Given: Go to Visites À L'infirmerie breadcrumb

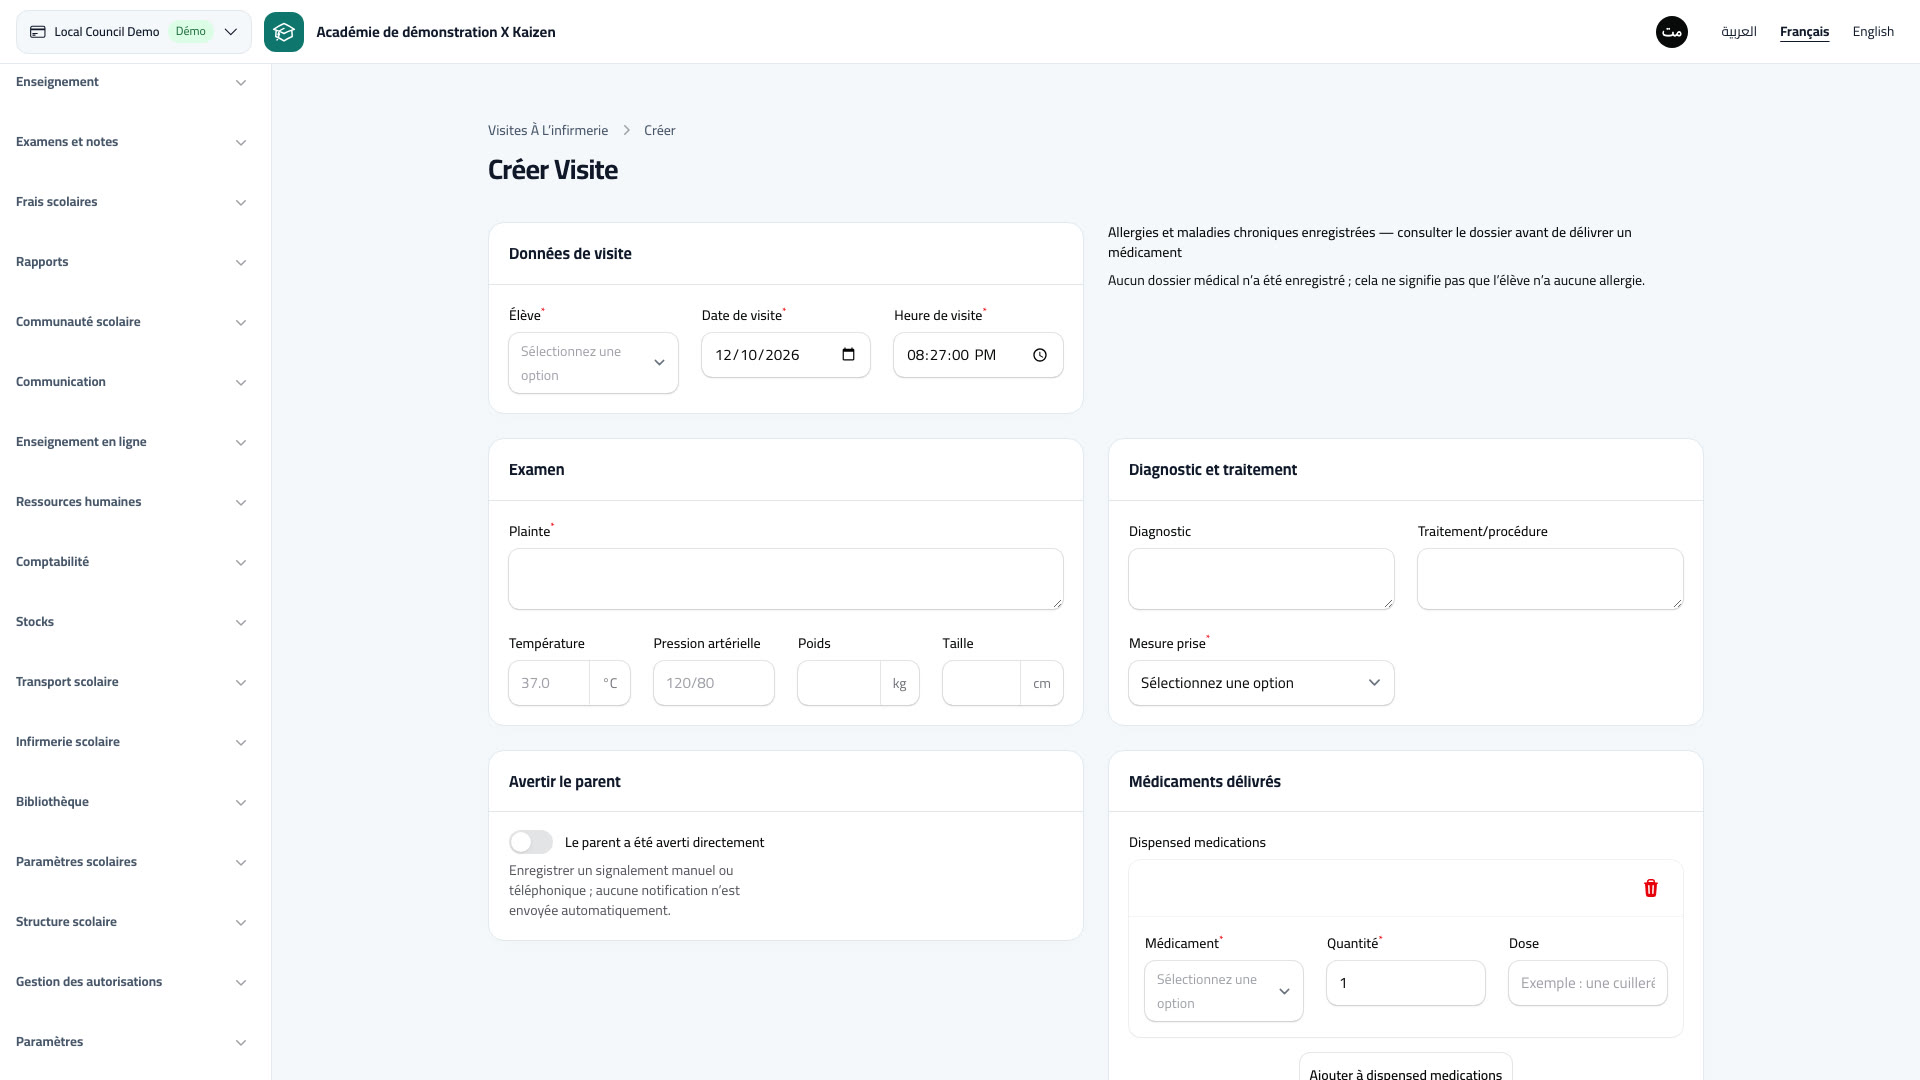Looking at the screenshot, I should pyautogui.click(x=548, y=130).
